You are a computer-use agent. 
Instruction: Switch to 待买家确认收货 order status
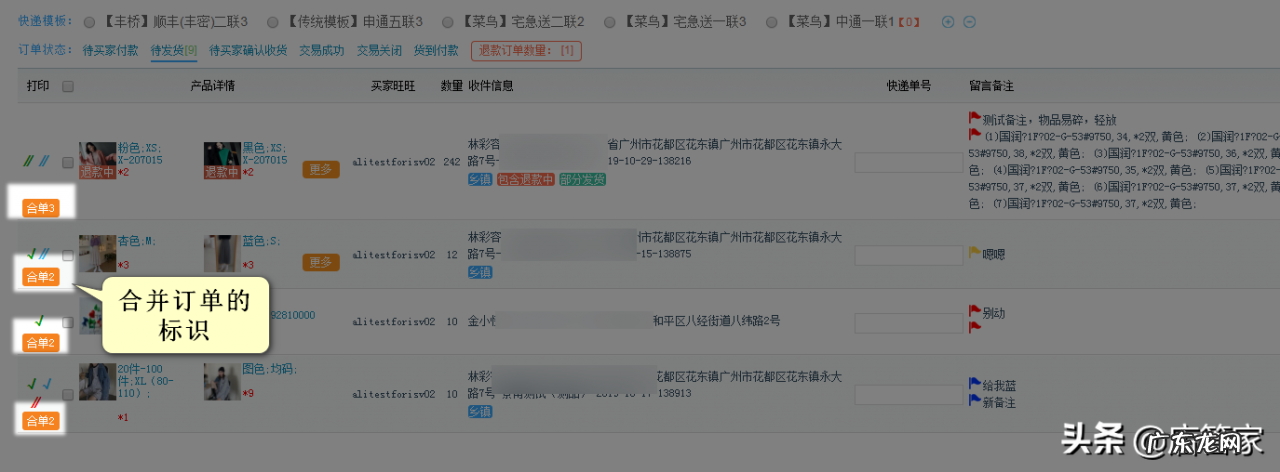[x=248, y=50]
